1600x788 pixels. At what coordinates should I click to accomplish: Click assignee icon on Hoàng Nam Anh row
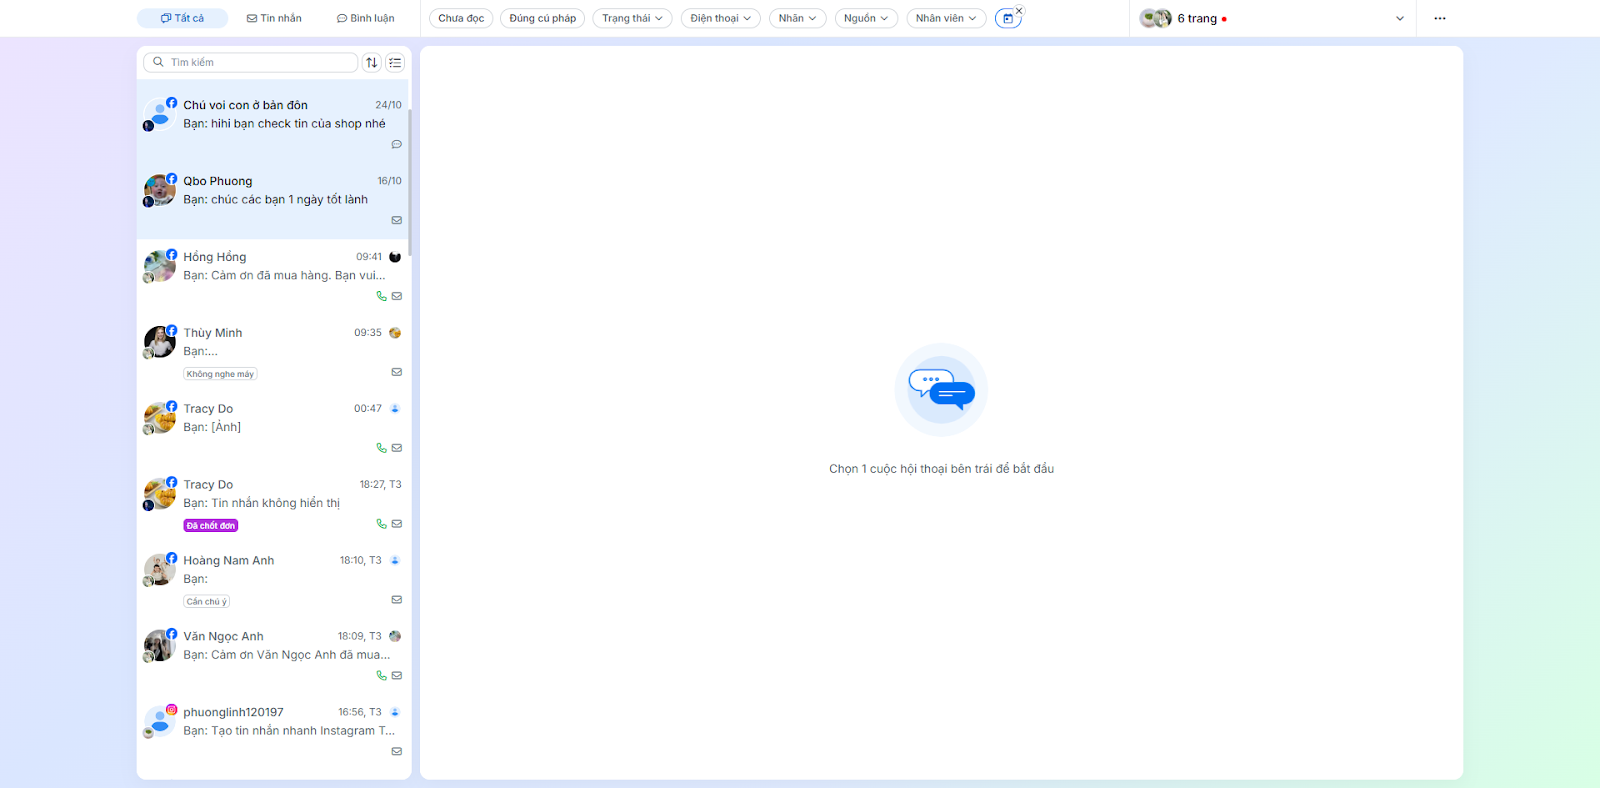[x=395, y=561]
